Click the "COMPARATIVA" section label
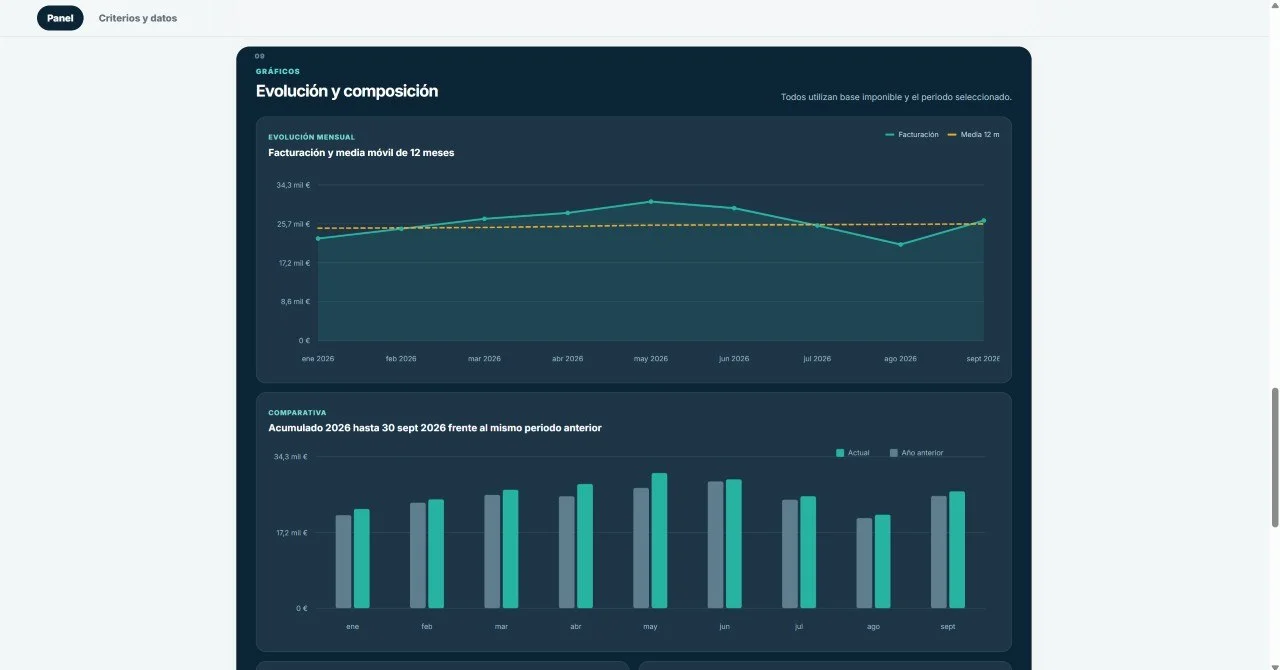Image resolution: width=1280 pixels, height=670 pixels. coord(297,412)
